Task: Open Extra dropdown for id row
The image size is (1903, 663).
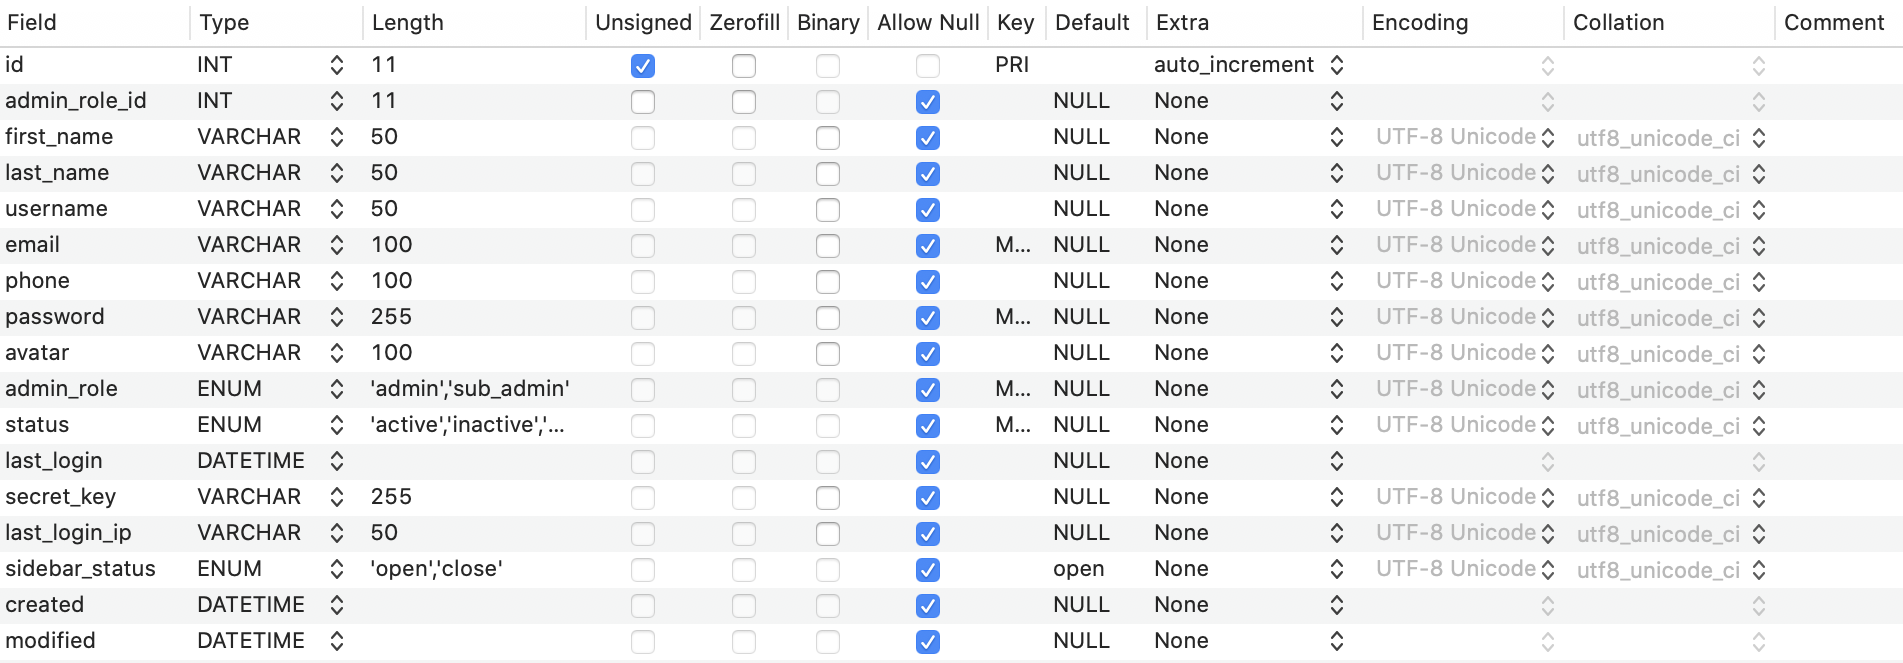Action: [x=1337, y=65]
